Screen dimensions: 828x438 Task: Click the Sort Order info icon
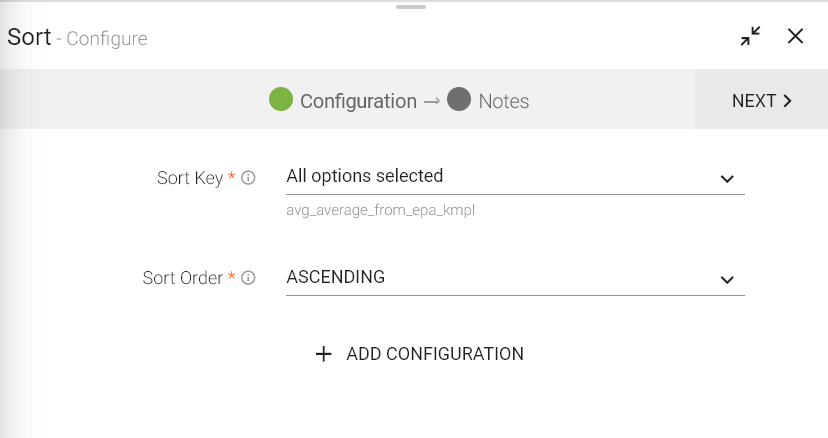click(249, 279)
